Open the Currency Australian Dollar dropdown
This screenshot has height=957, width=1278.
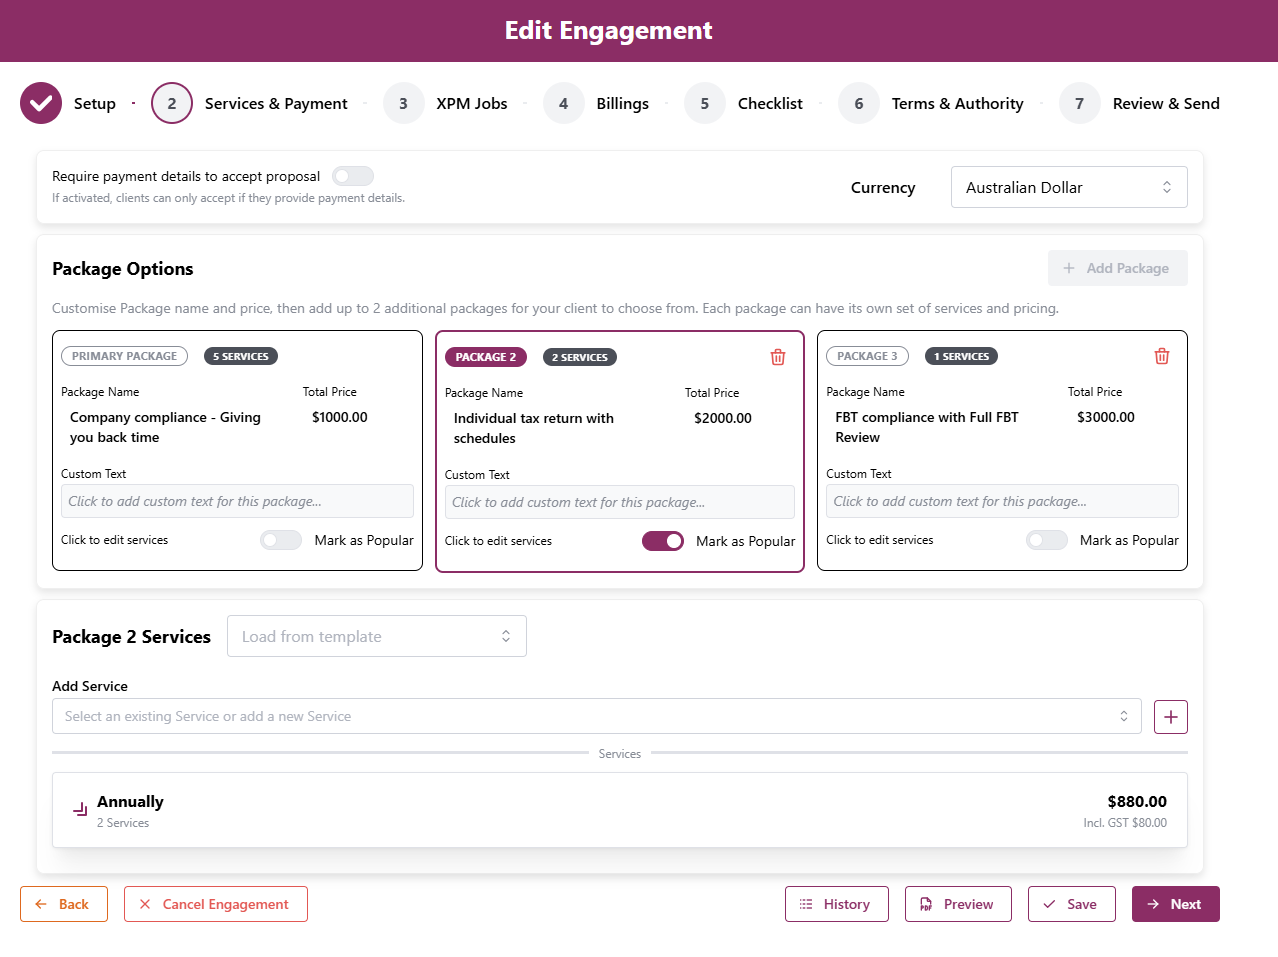point(1068,188)
